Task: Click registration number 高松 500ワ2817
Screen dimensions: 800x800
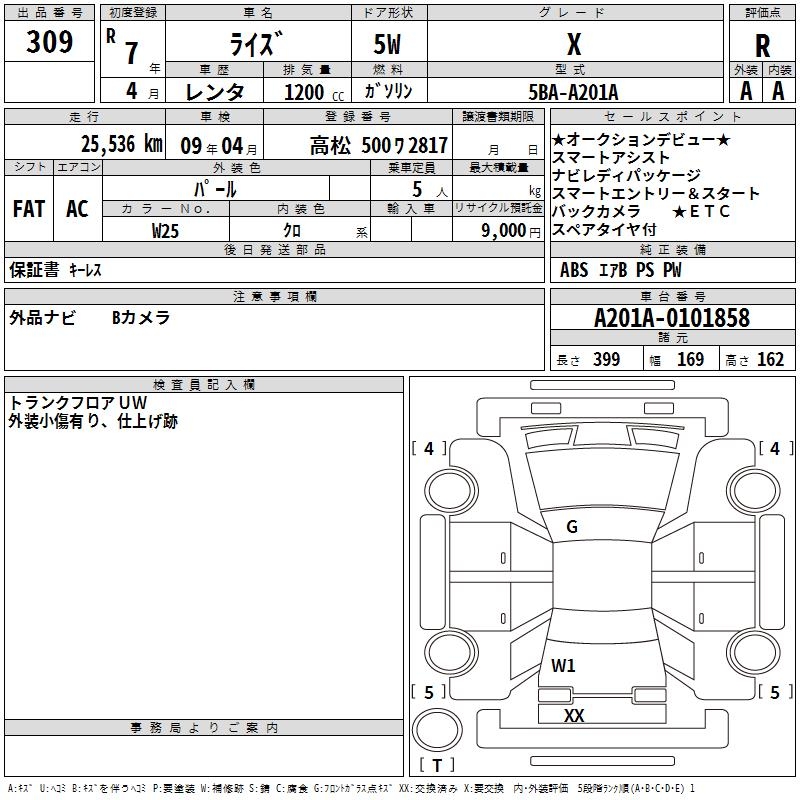Action: (379, 146)
